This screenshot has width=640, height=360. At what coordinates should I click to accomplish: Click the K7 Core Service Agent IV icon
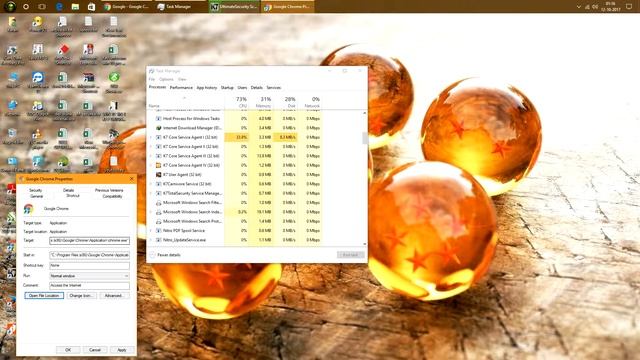[158, 165]
